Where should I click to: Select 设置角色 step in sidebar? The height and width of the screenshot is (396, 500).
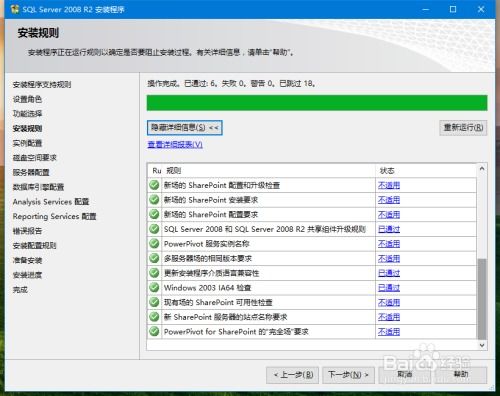[x=27, y=99]
